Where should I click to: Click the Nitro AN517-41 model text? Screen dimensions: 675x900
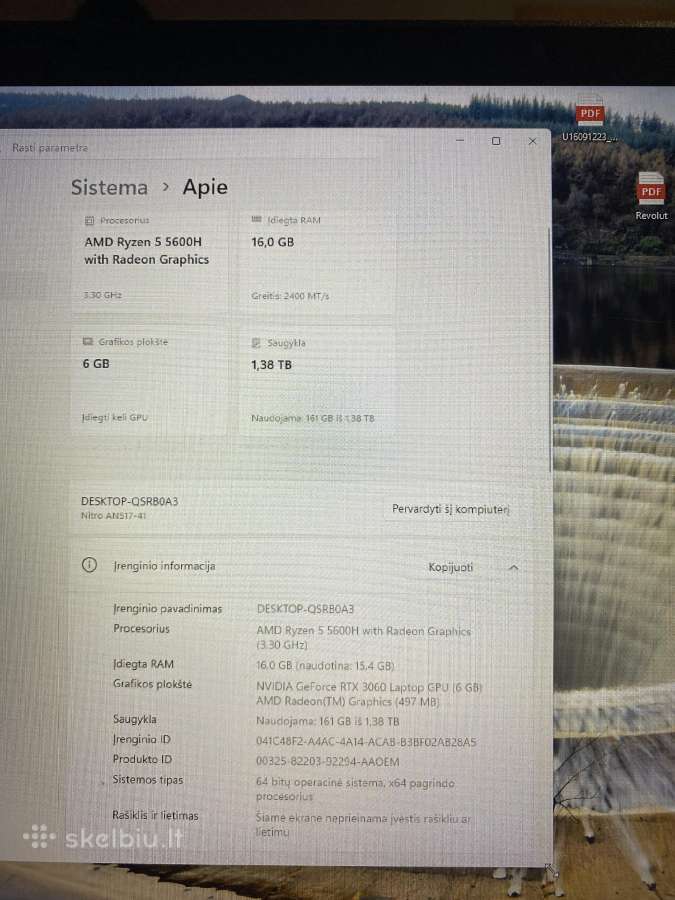tap(114, 515)
